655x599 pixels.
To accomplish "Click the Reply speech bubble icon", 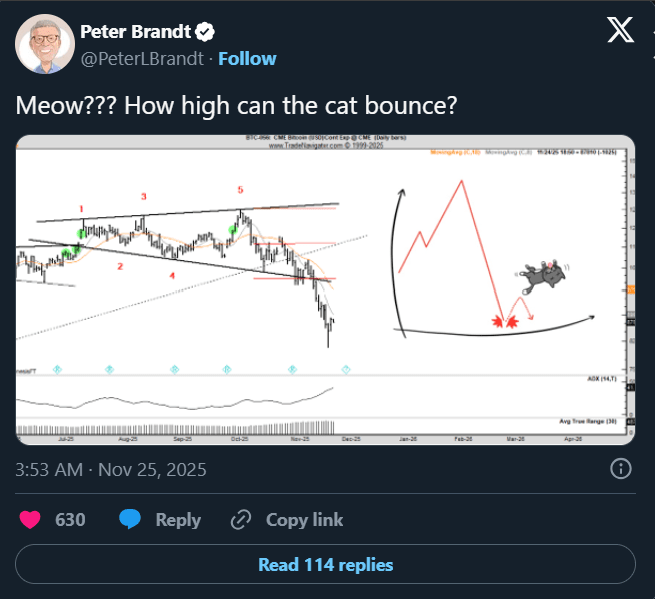I will 130,520.
